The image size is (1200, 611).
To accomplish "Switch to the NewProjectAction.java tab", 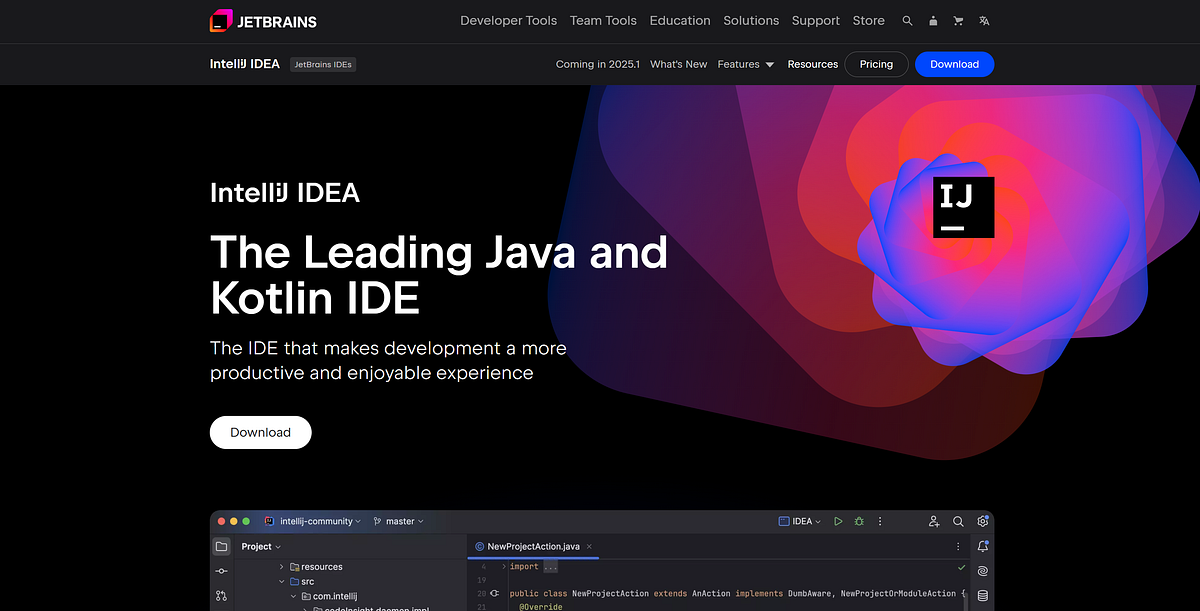I will [x=533, y=546].
